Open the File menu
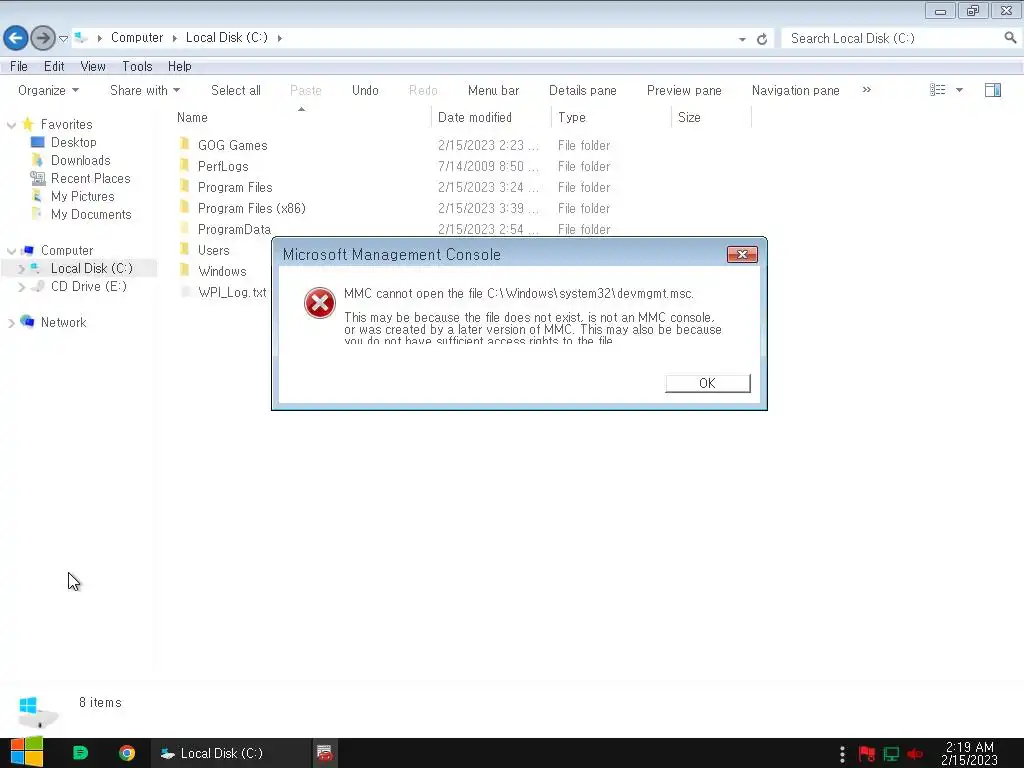The width and height of the screenshot is (1024, 768). (19, 66)
